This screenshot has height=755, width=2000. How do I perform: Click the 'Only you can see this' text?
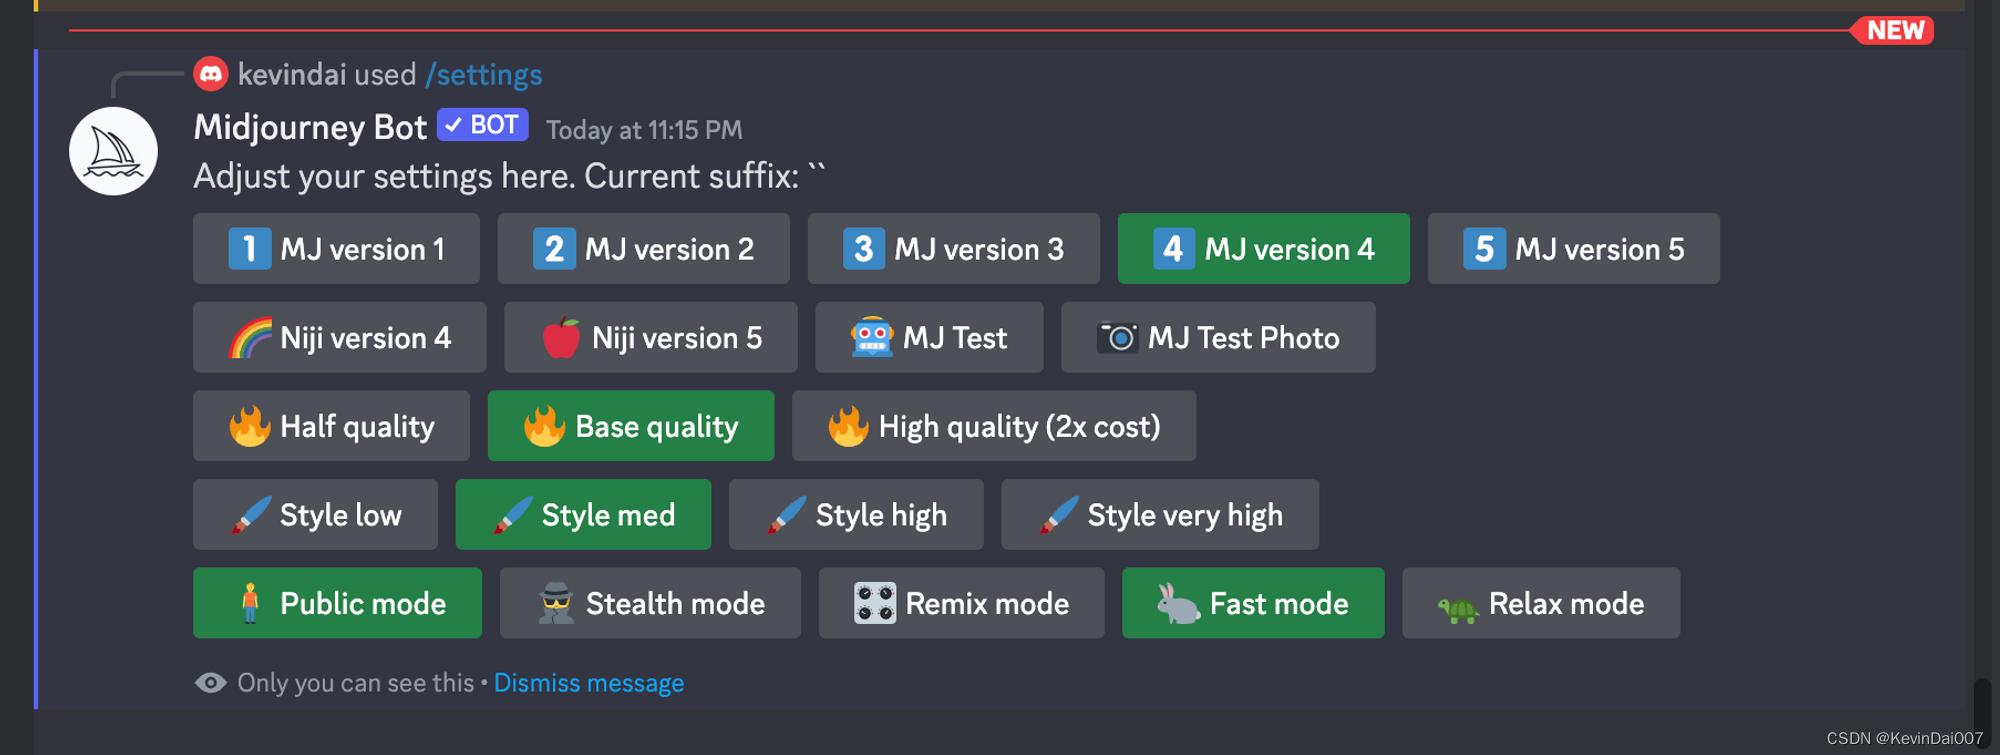pos(355,683)
